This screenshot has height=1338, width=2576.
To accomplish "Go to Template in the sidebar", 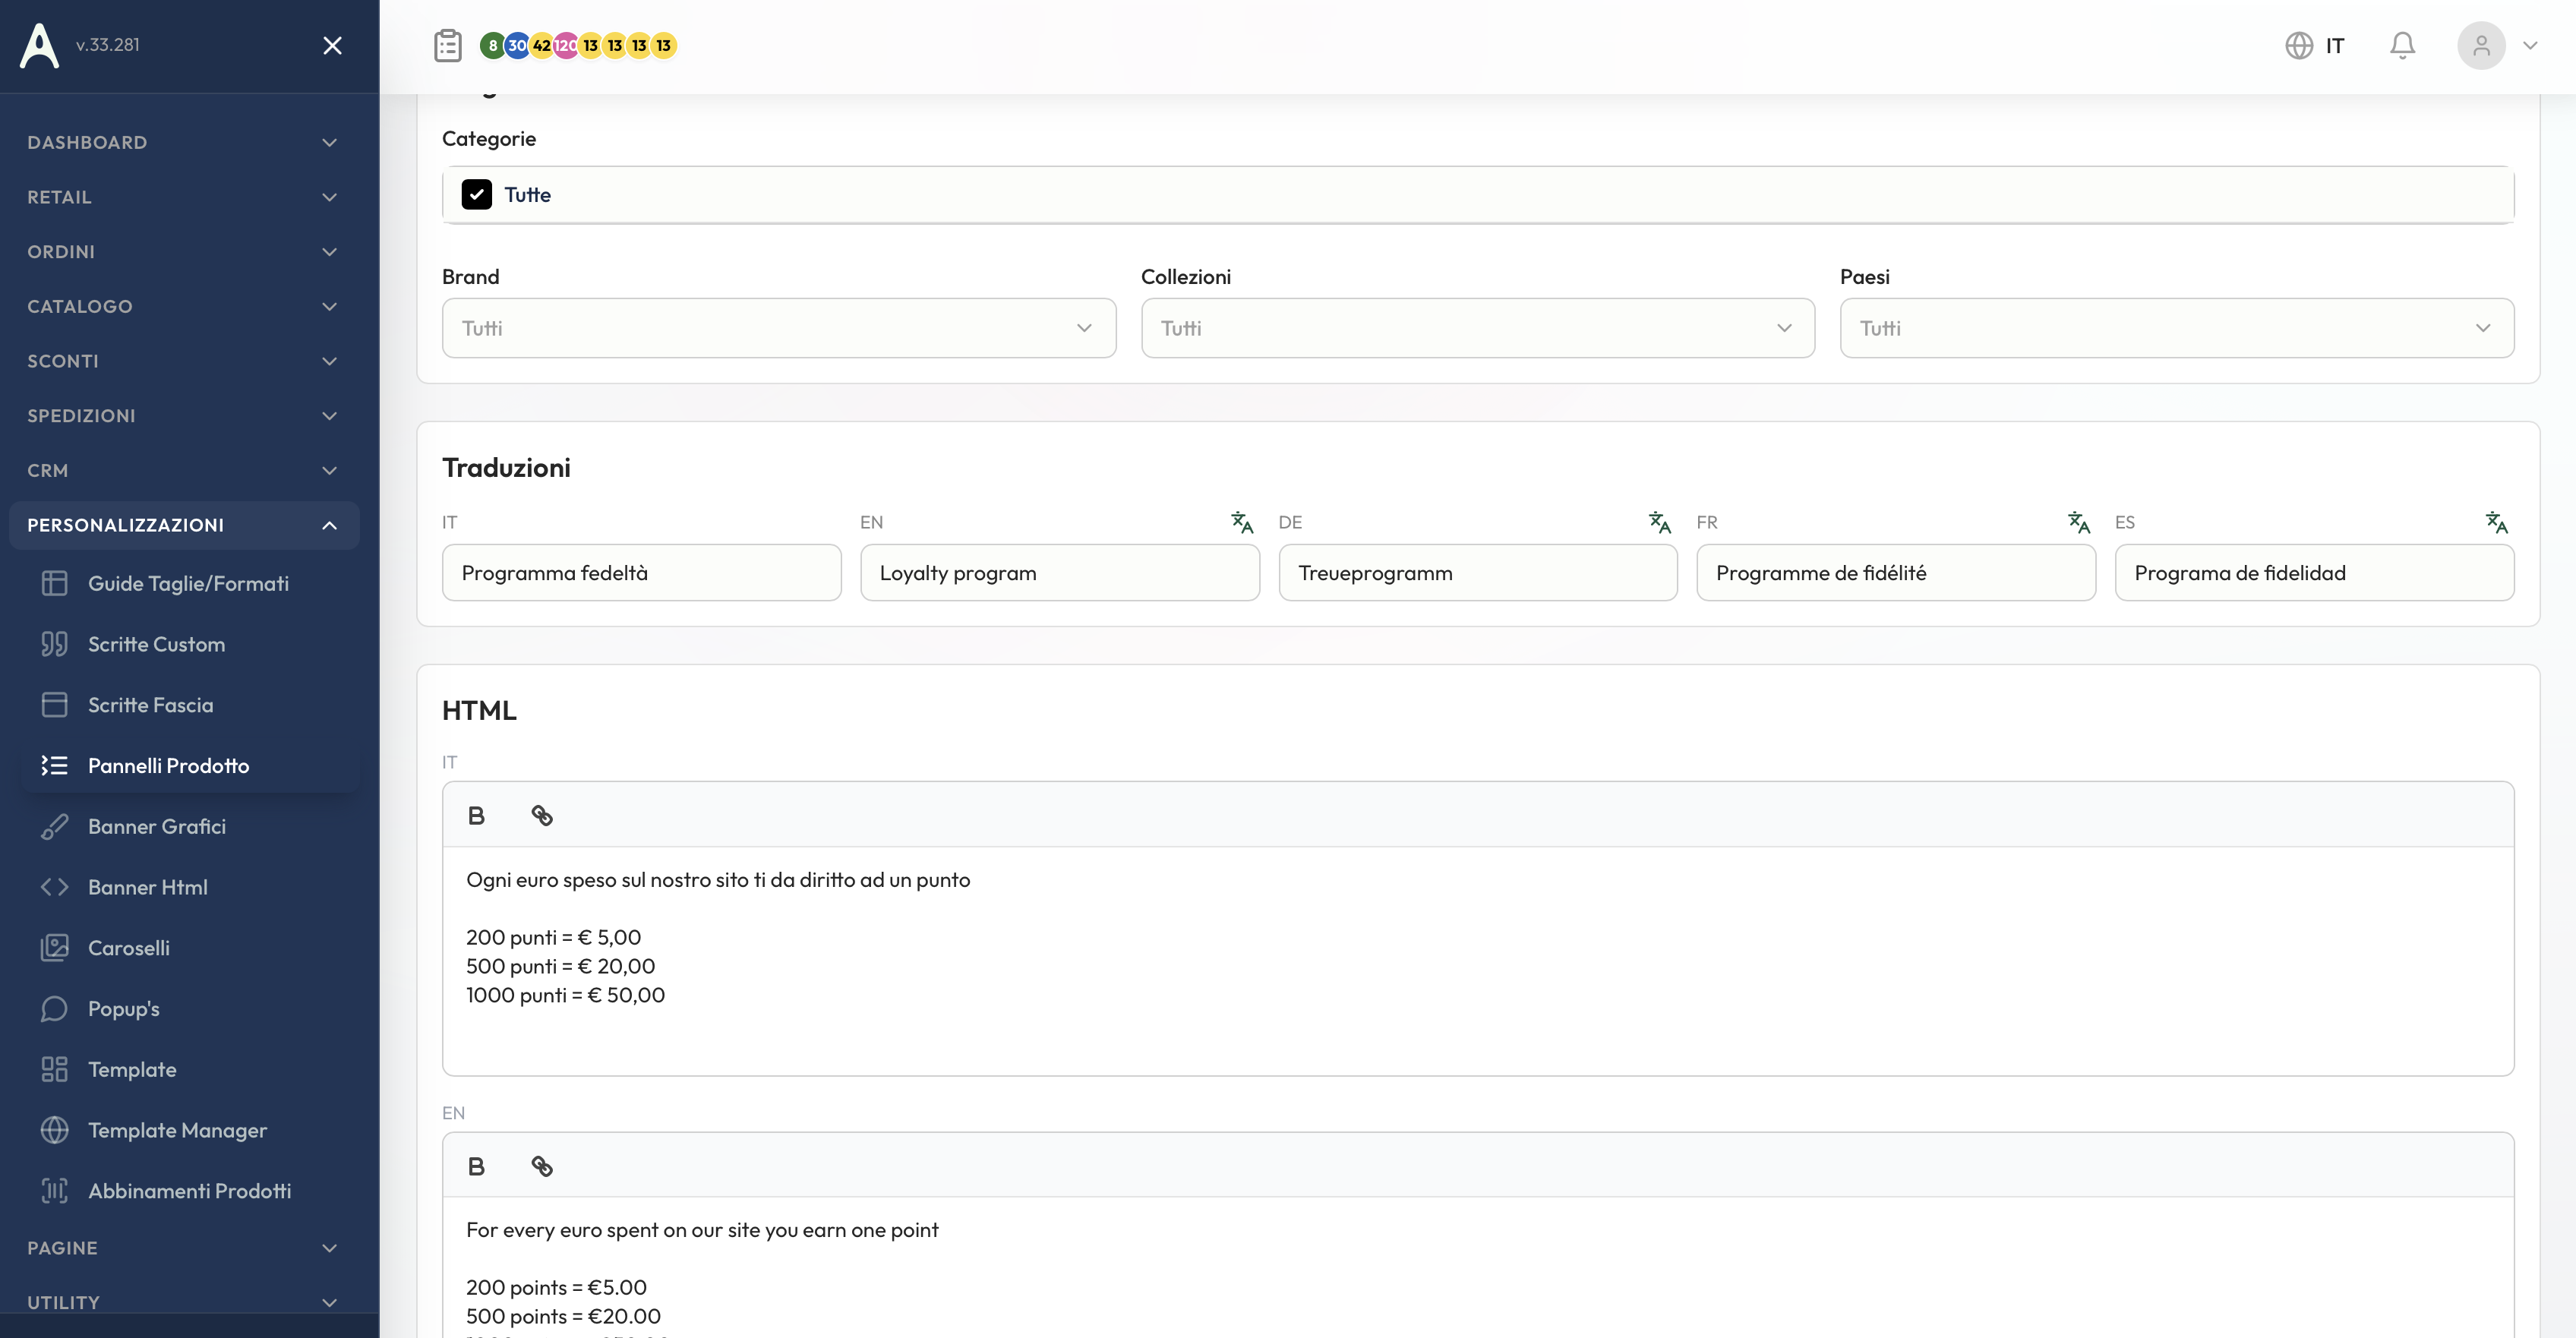I will (190, 1070).
